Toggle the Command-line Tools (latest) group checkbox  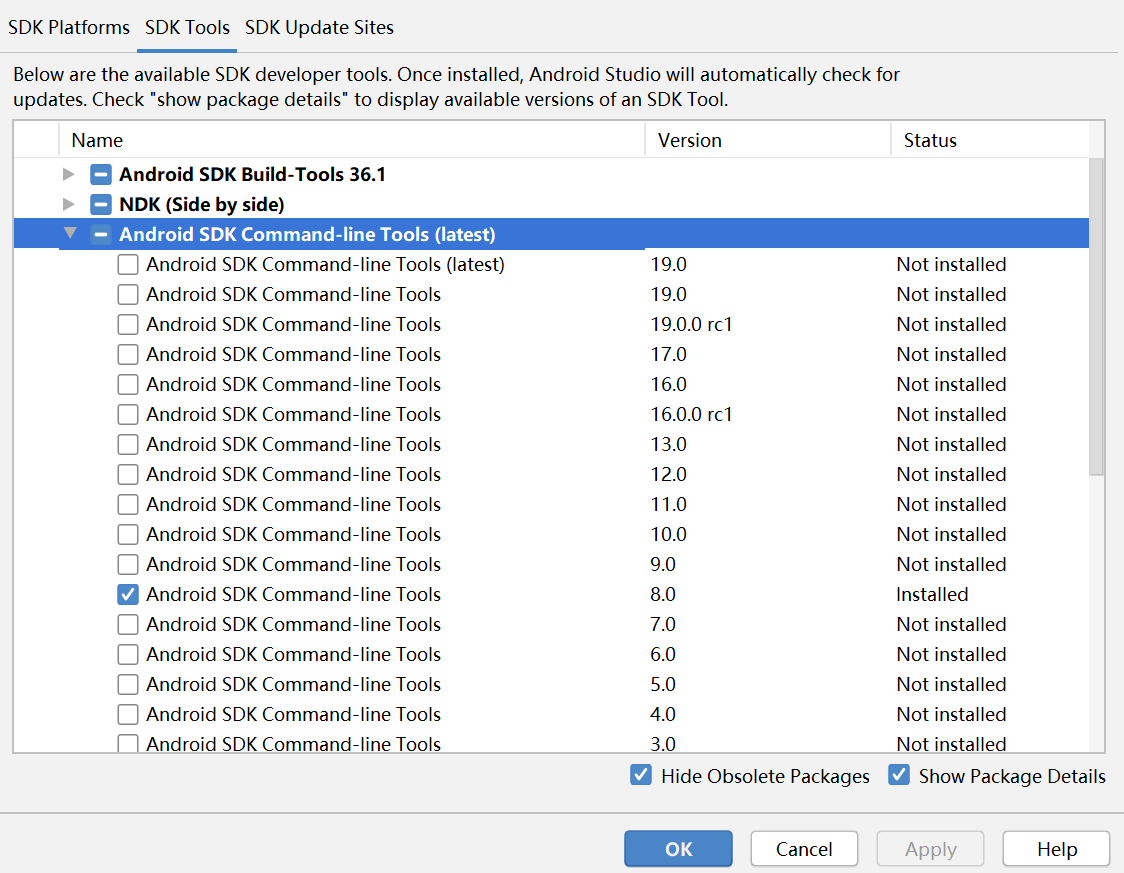click(101, 235)
